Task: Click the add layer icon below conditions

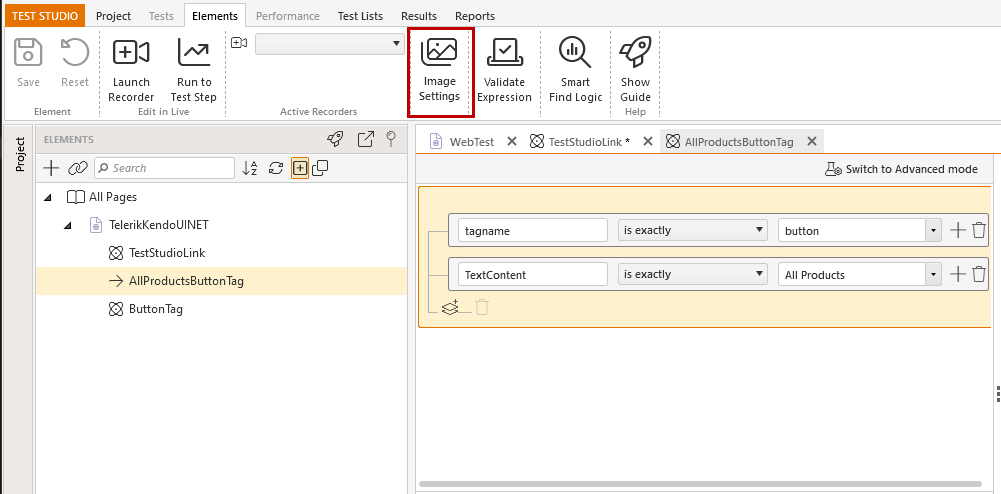Action: pos(450,308)
